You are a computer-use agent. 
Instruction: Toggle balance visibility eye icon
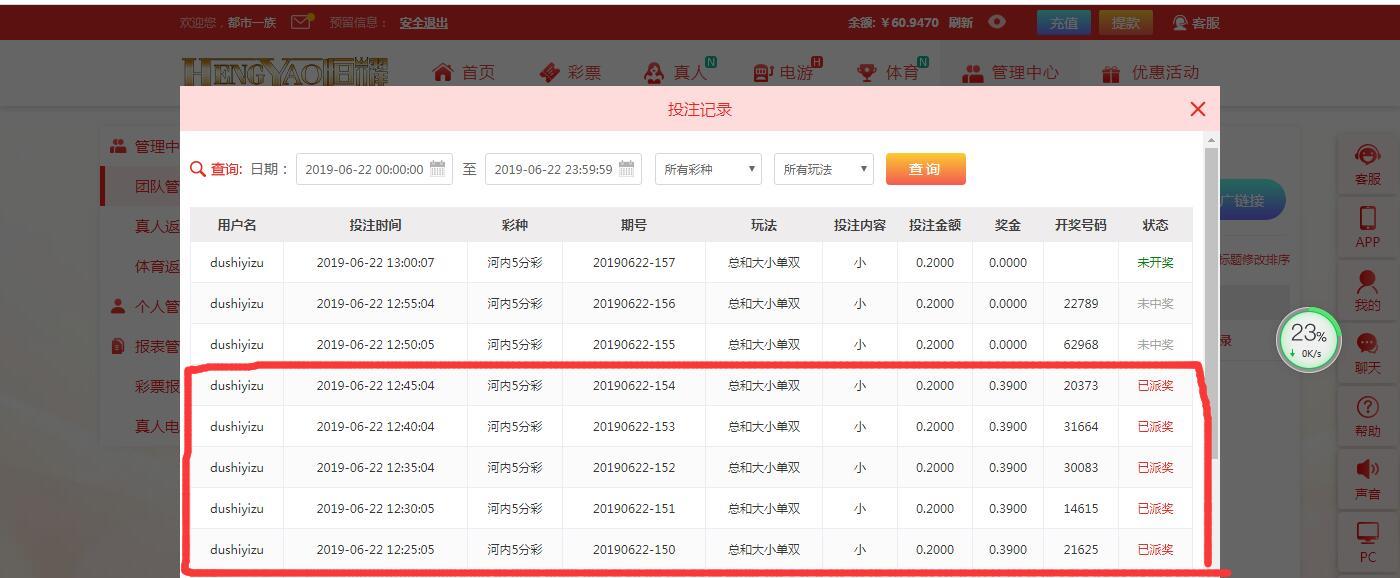pos(997,21)
